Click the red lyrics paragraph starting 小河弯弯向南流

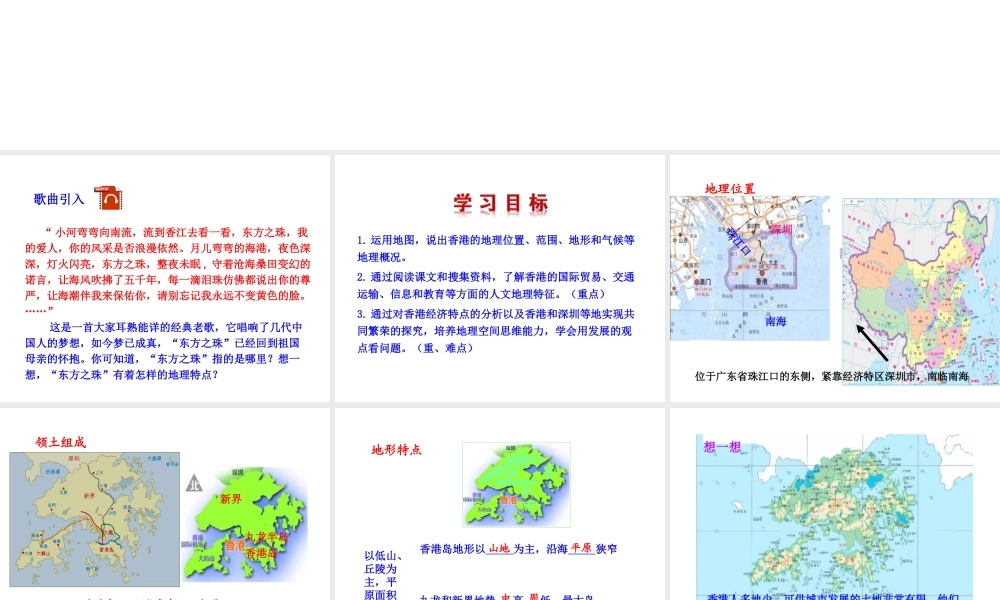168,270
